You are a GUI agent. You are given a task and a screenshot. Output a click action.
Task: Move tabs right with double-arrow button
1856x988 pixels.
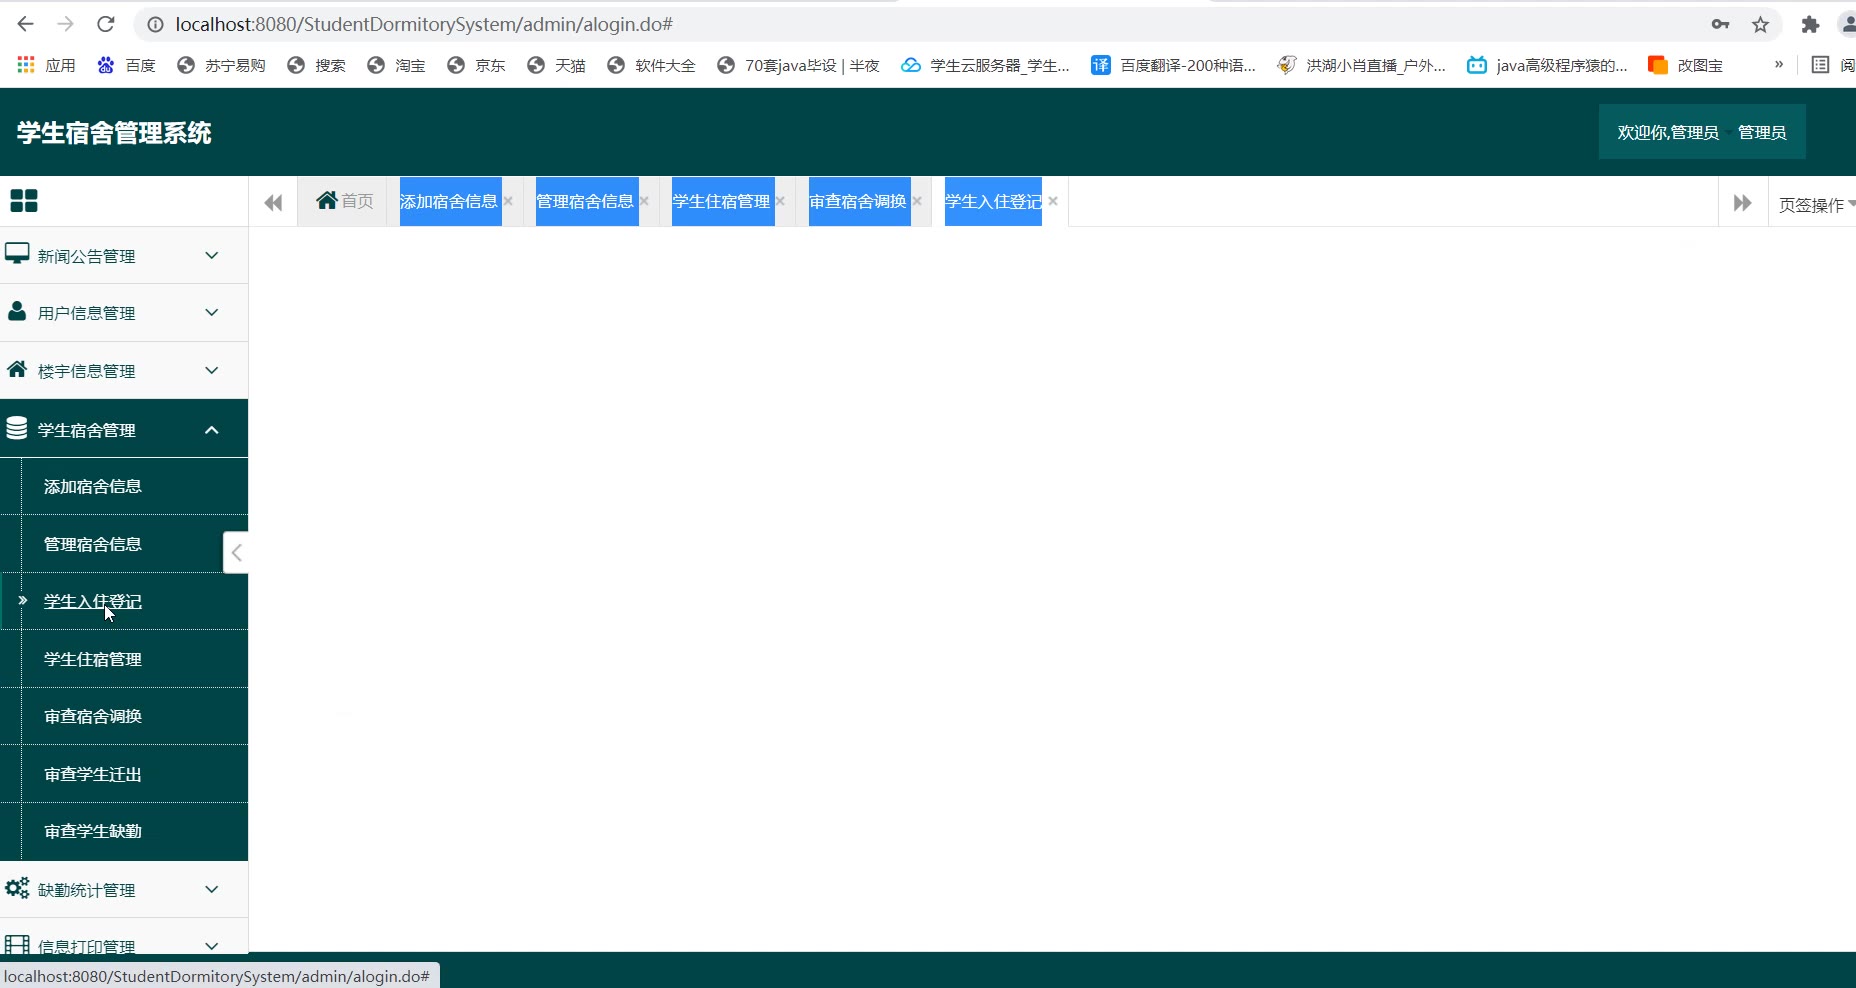[1742, 203]
